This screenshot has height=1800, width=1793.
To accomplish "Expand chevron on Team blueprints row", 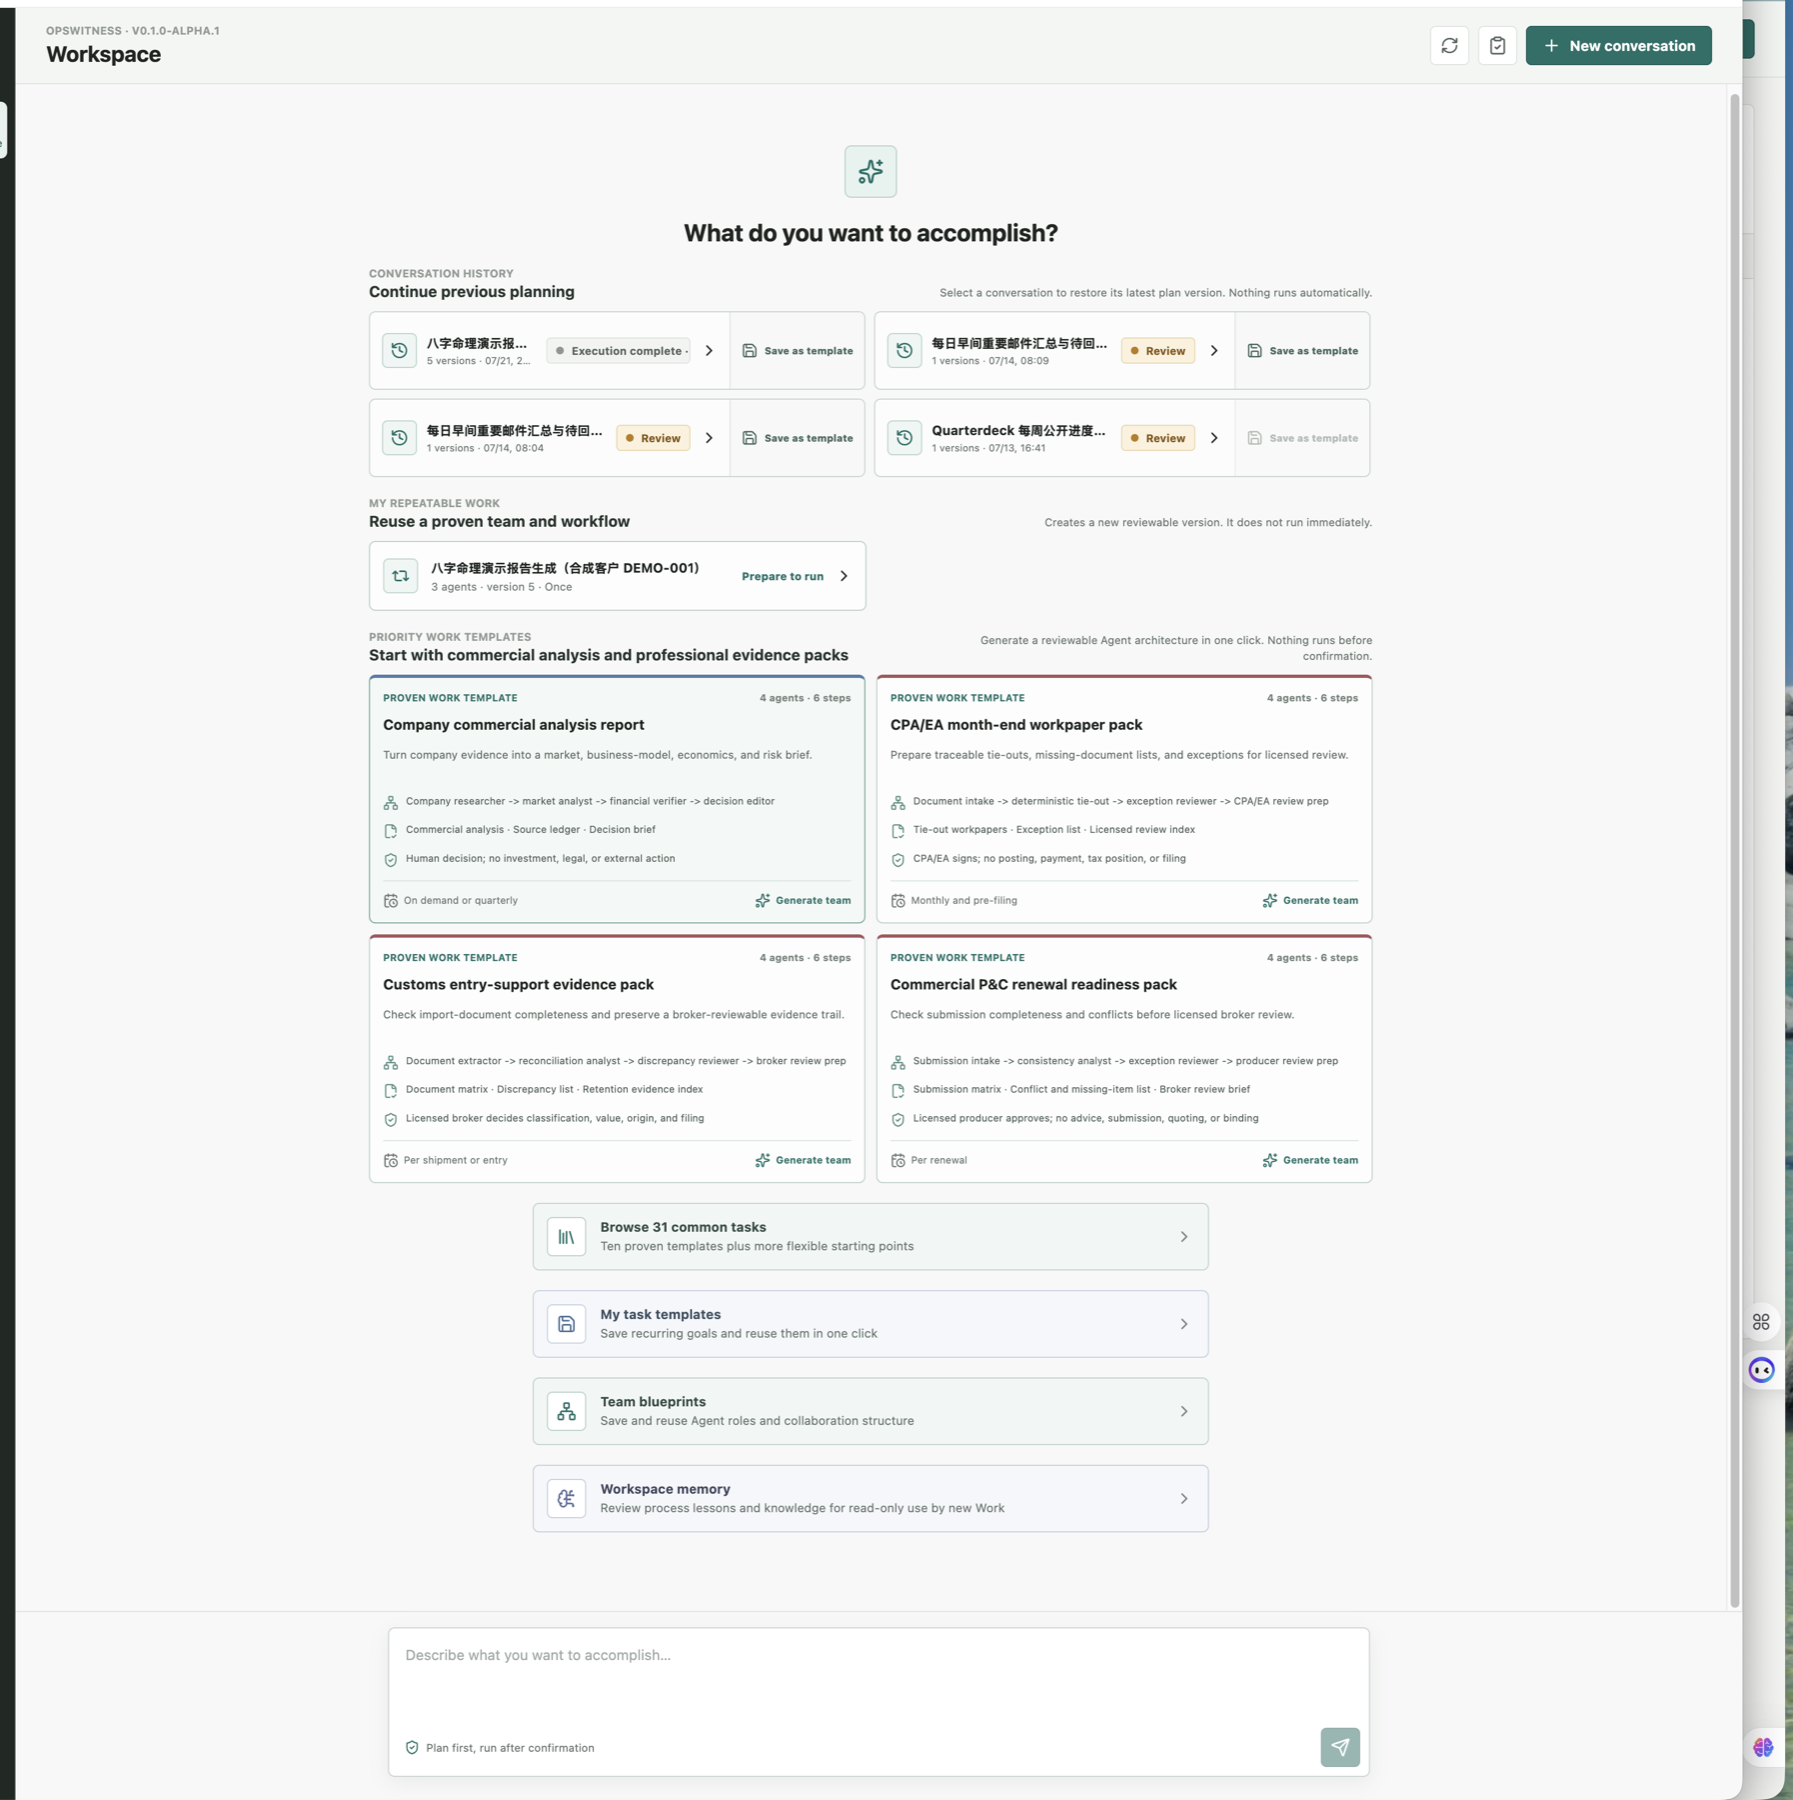I will (x=1184, y=1411).
